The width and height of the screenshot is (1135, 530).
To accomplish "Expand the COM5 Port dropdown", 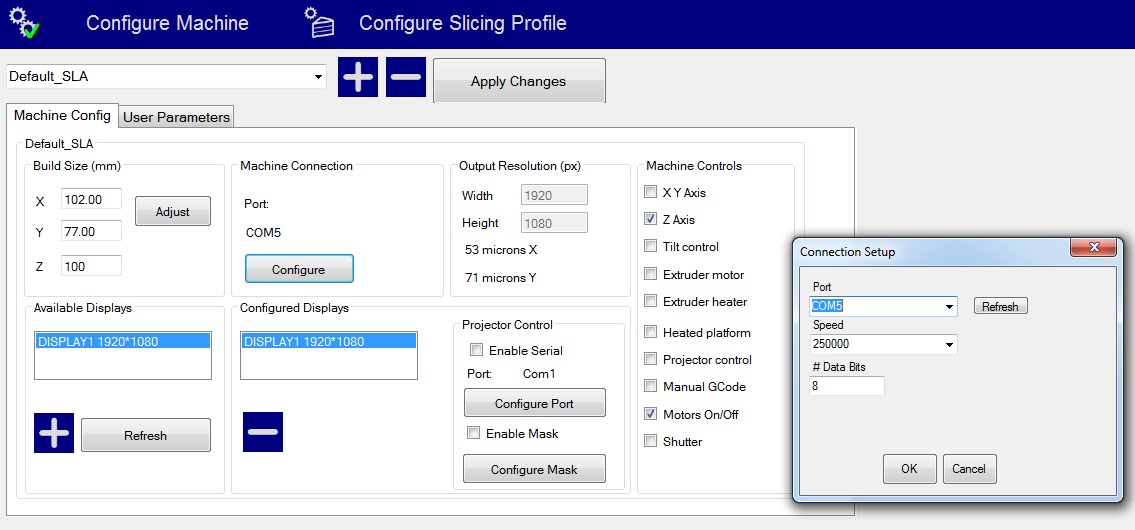I will click(949, 307).
